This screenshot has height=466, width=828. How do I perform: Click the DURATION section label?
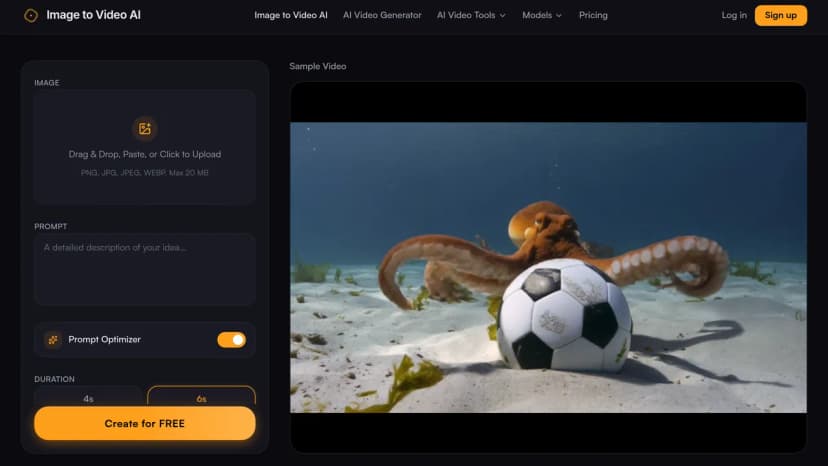pyautogui.click(x=54, y=379)
